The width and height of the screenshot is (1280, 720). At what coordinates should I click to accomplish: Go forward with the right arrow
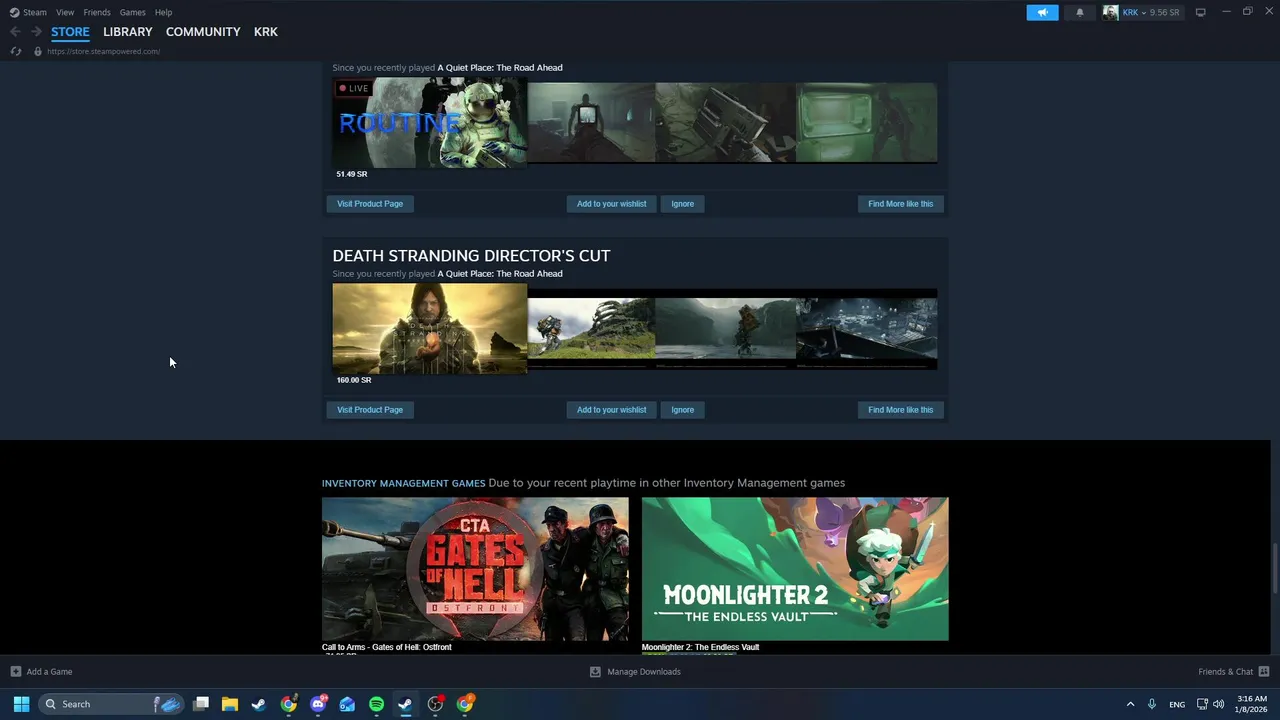(36, 32)
